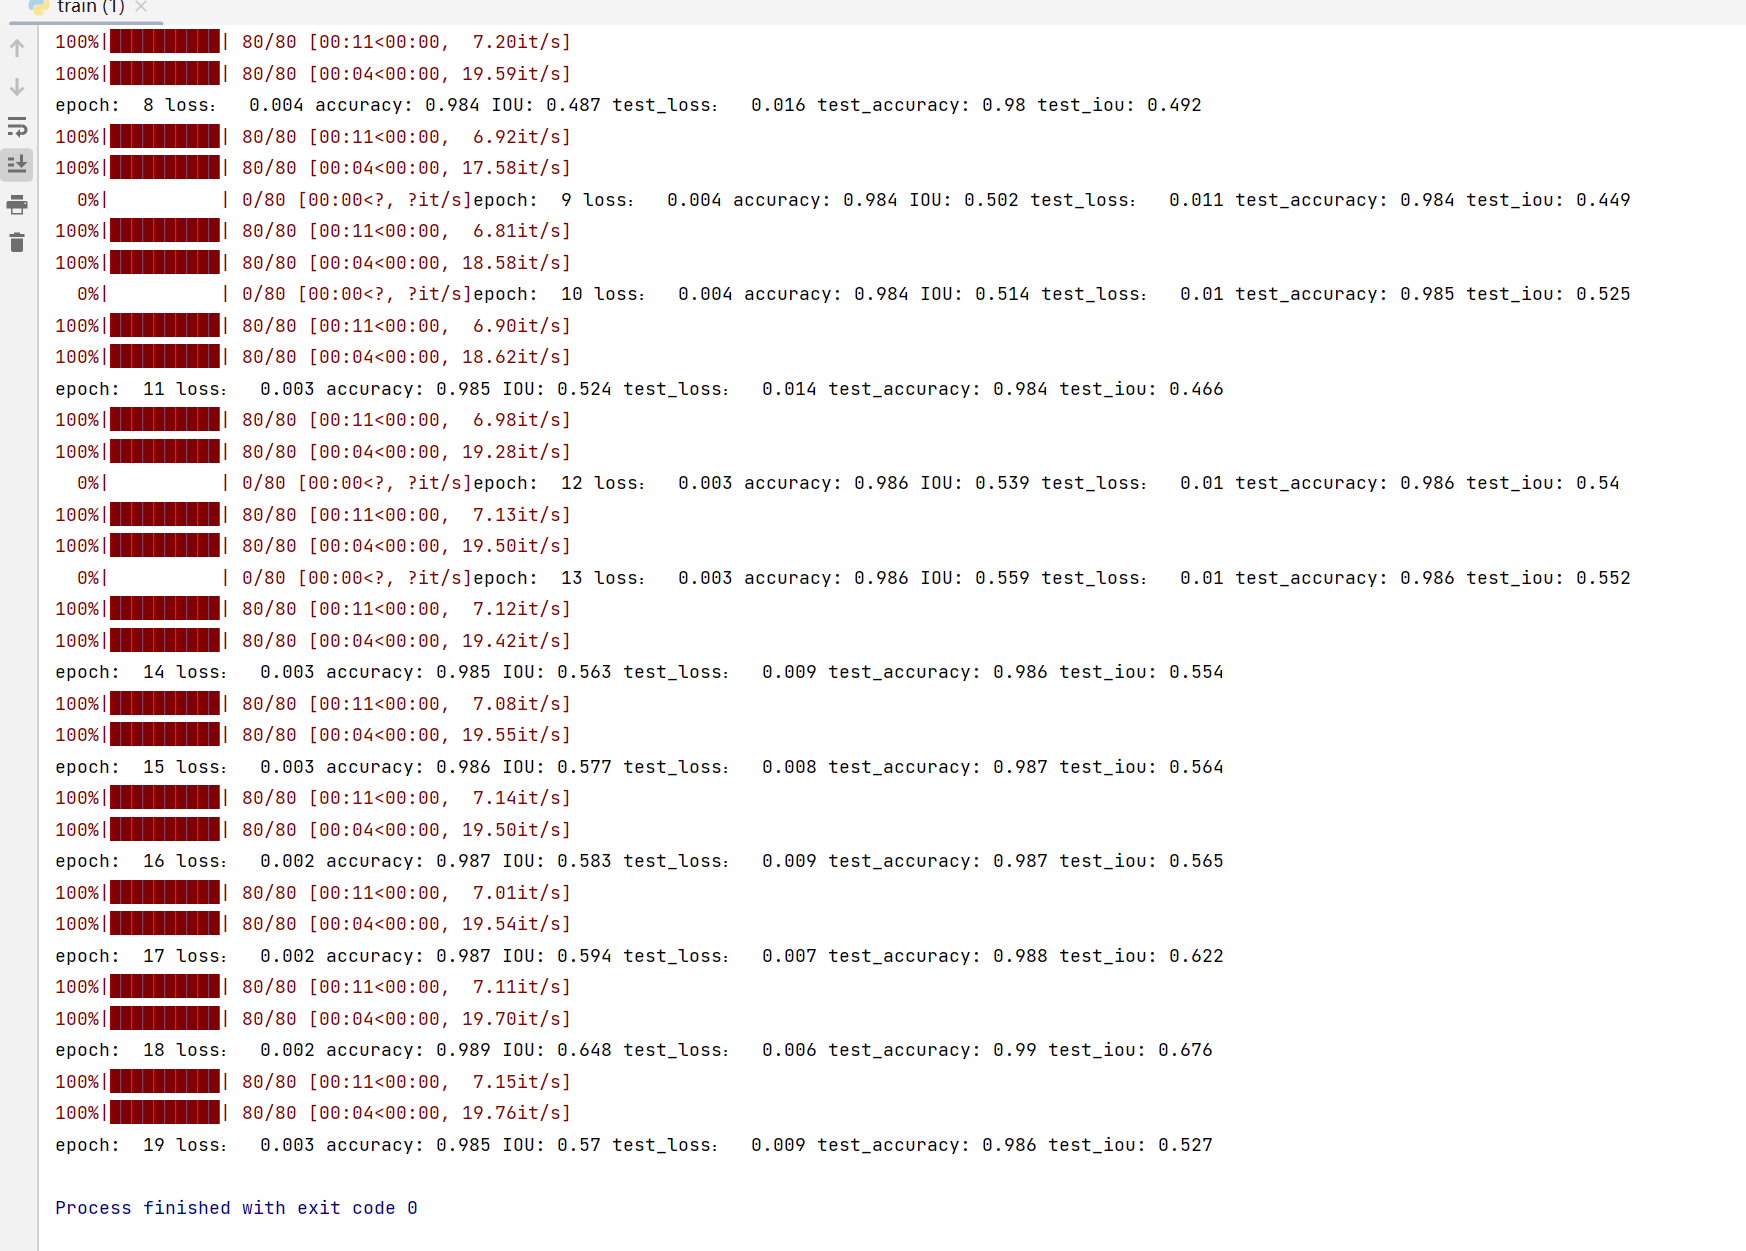The height and width of the screenshot is (1251, 1746).
Task: Click the 7.13it/s progress line
Action: [x=313, y=515]
